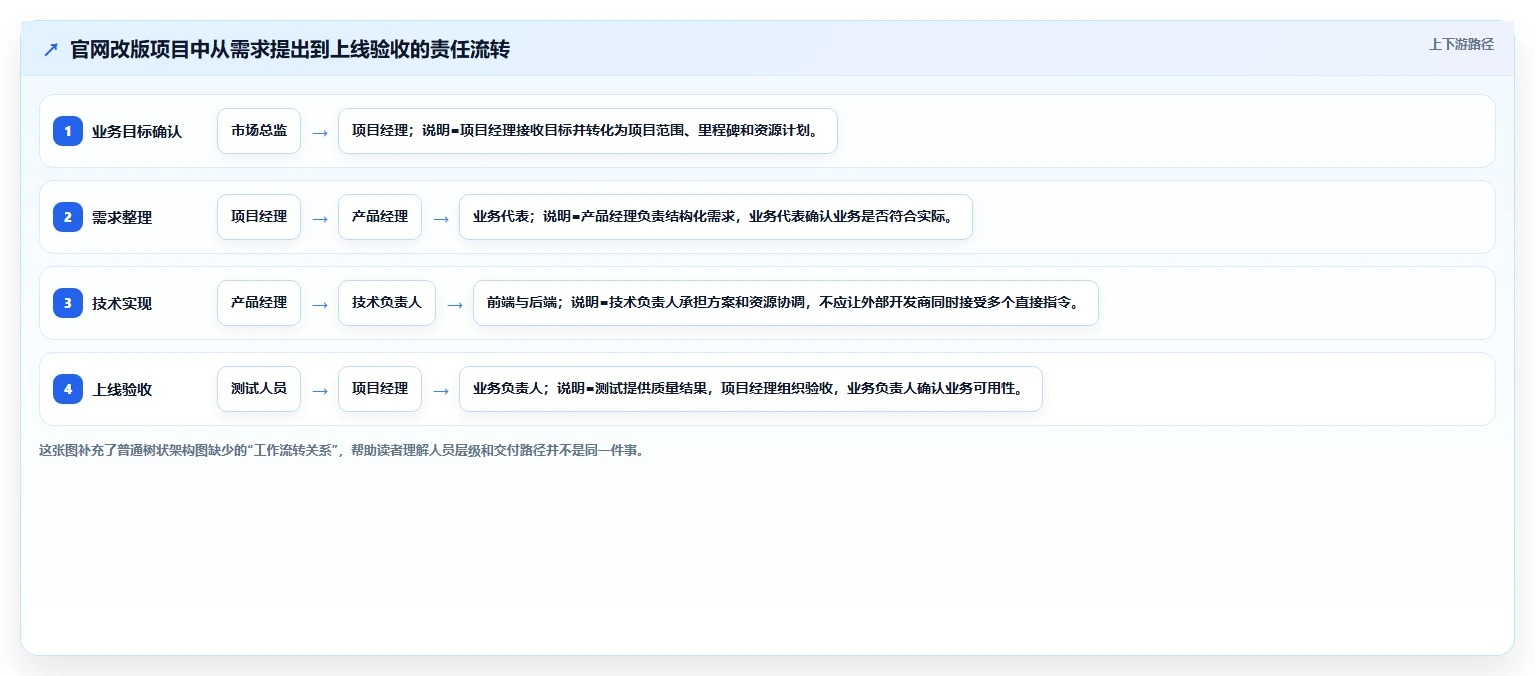Screen dimensions: 1535x676
Task: Select step number 3 badge
Action: [68, 303]
